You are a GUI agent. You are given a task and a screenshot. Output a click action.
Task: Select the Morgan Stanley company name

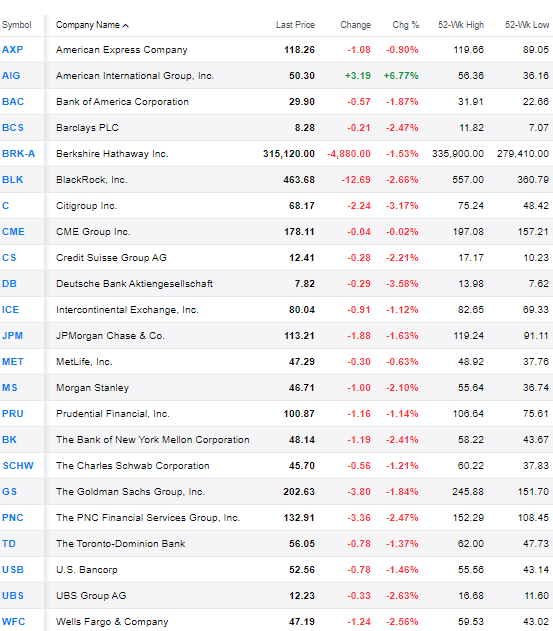point(92,388)
